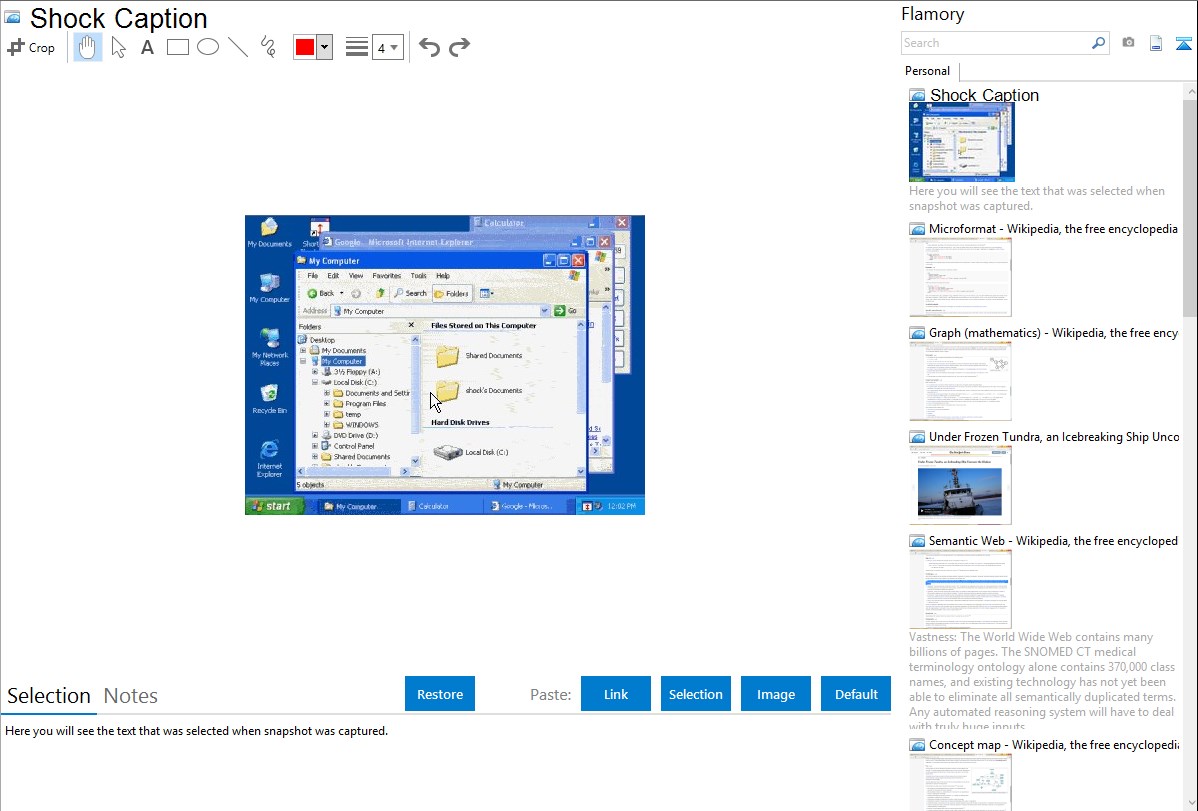
Task: Redo the last undone edit
Action: [459, 47]
